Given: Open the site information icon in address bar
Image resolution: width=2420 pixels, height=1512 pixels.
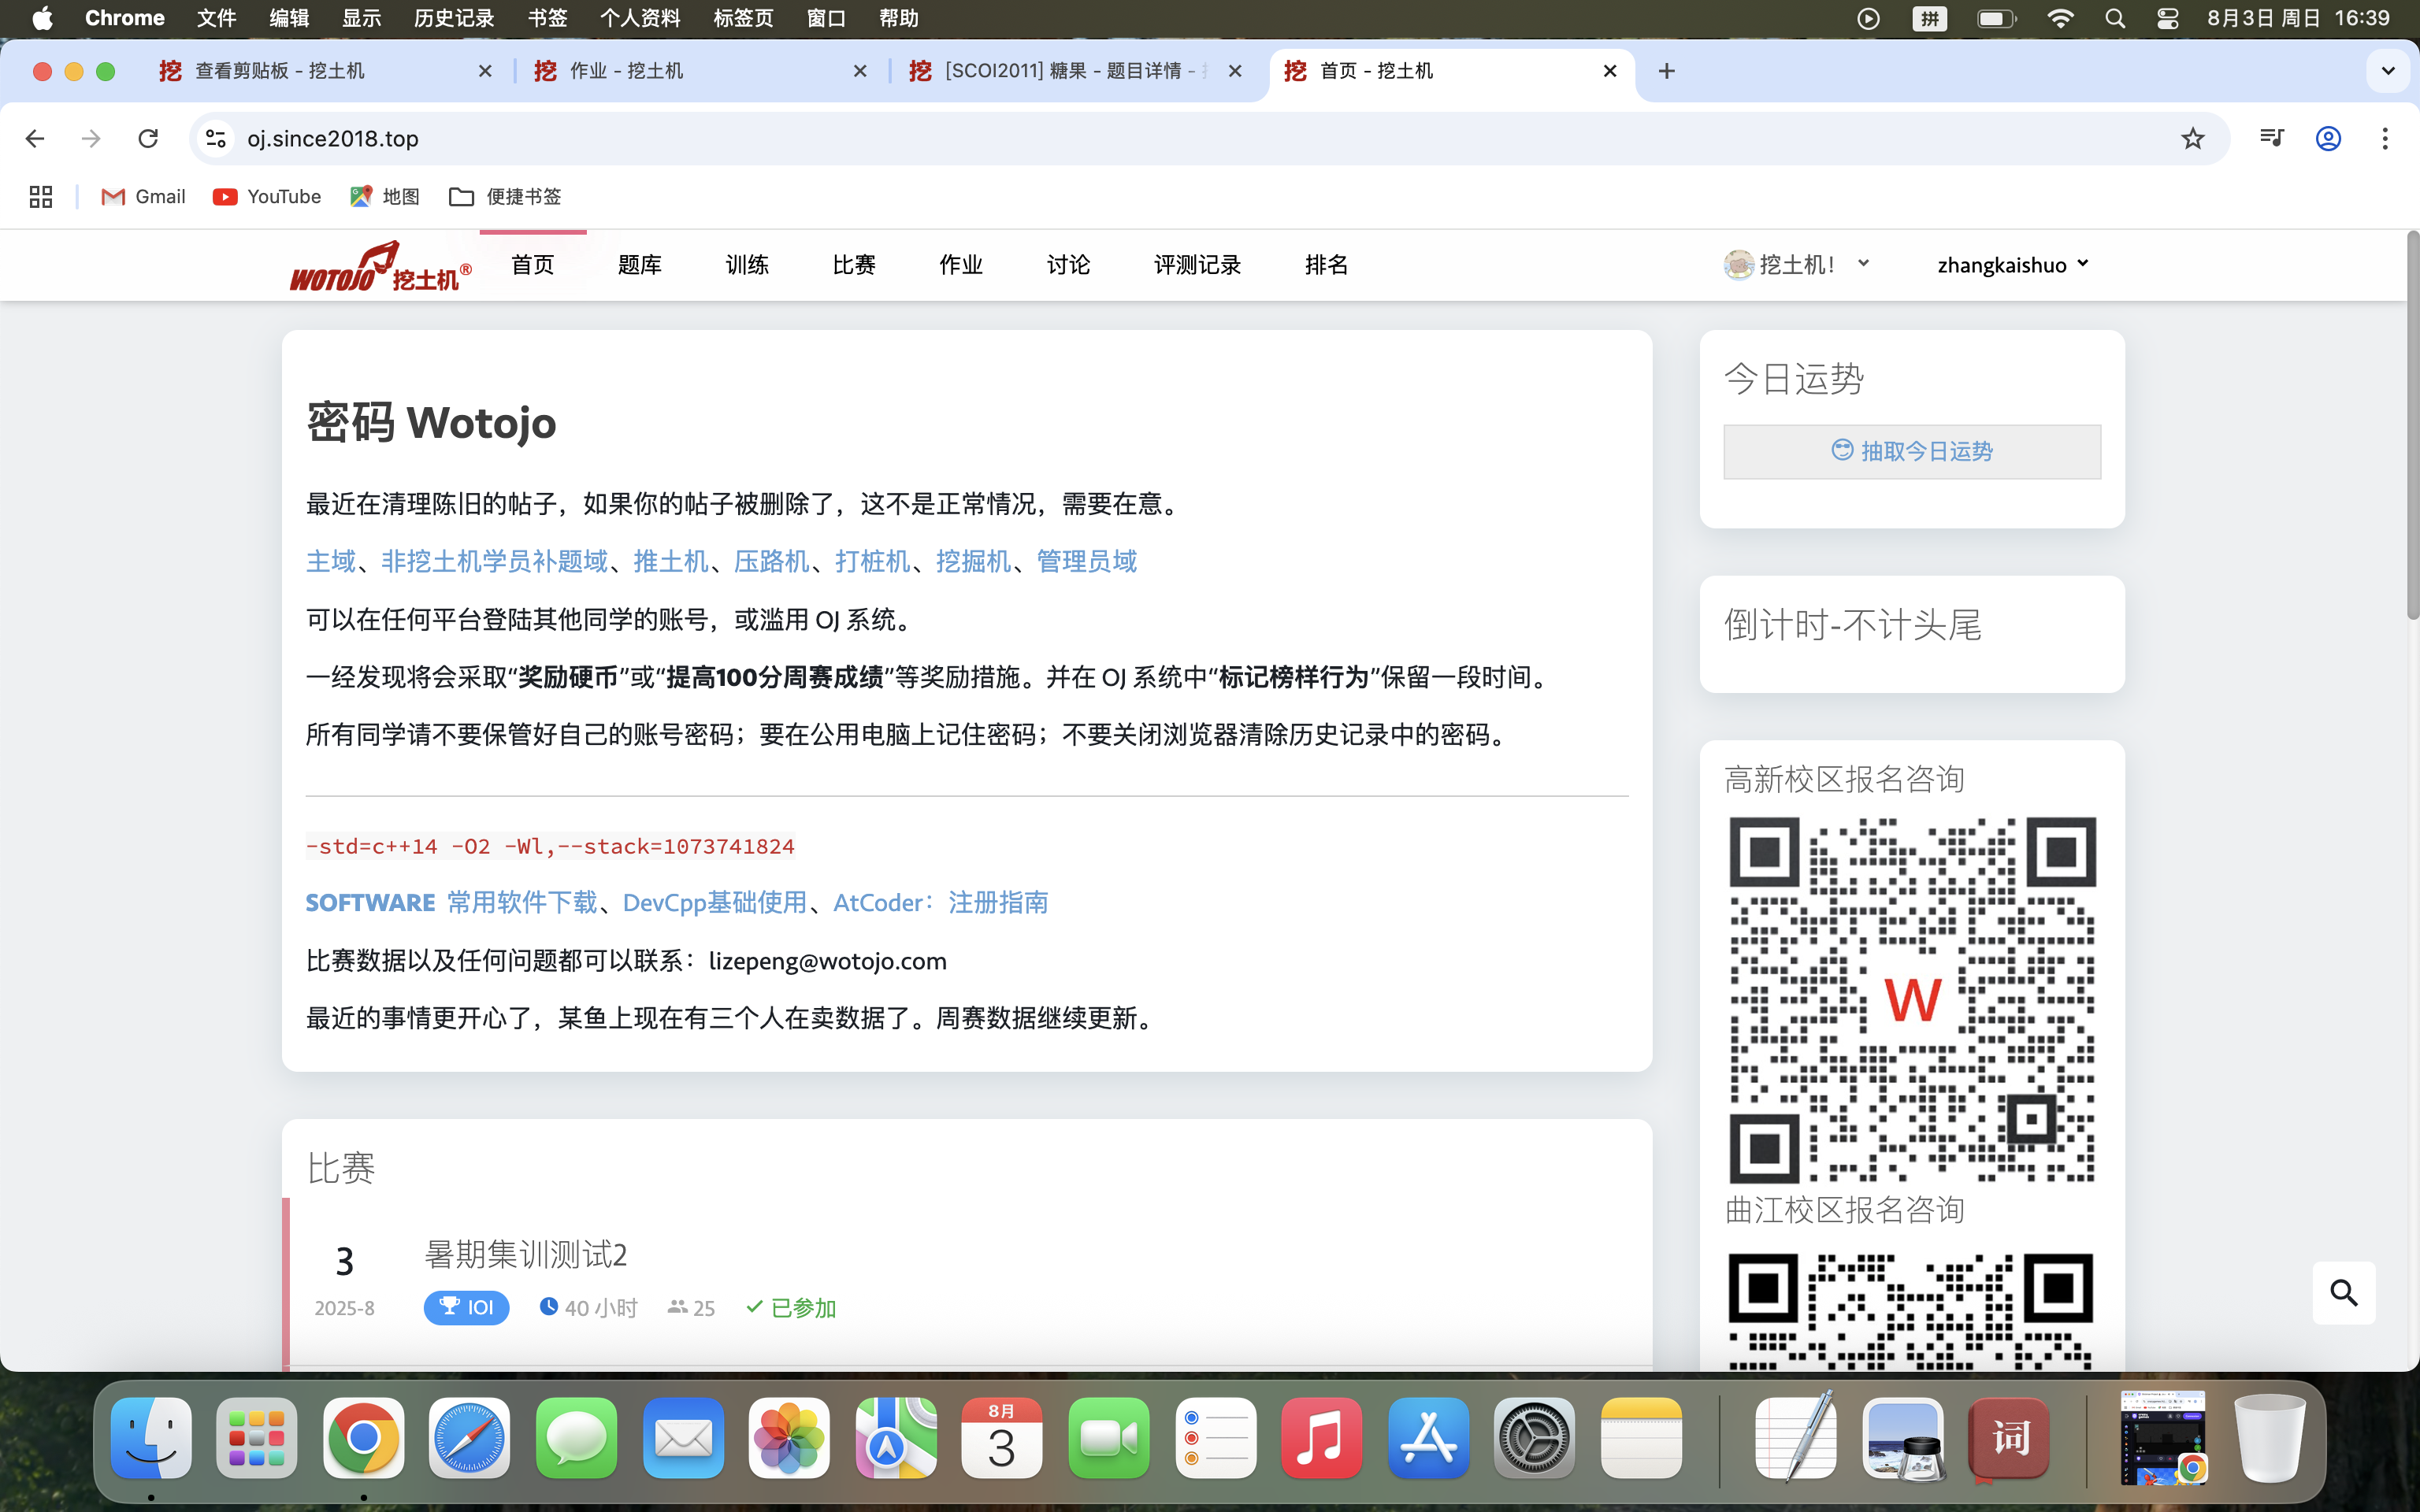Looking at the screenshot, I should click(216, 138).
